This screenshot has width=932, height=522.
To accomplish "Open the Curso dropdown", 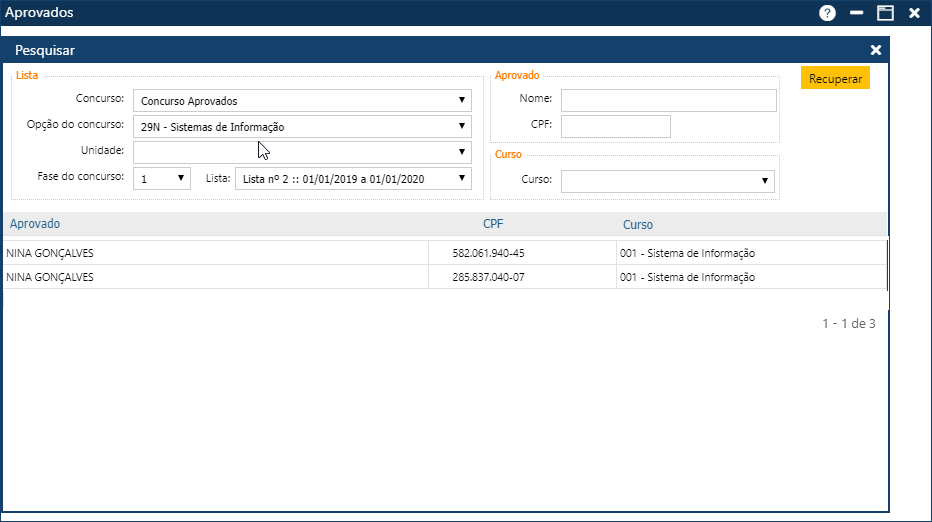I will tap(668, 181).
